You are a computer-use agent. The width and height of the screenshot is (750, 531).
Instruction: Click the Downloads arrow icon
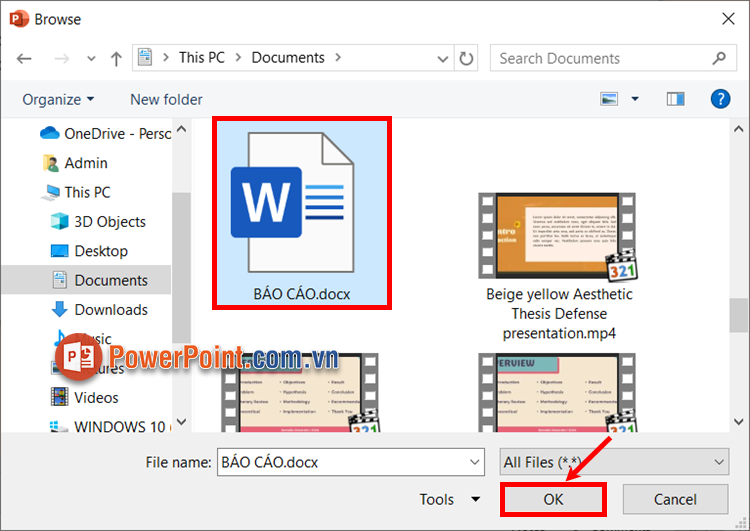(59, 309)
